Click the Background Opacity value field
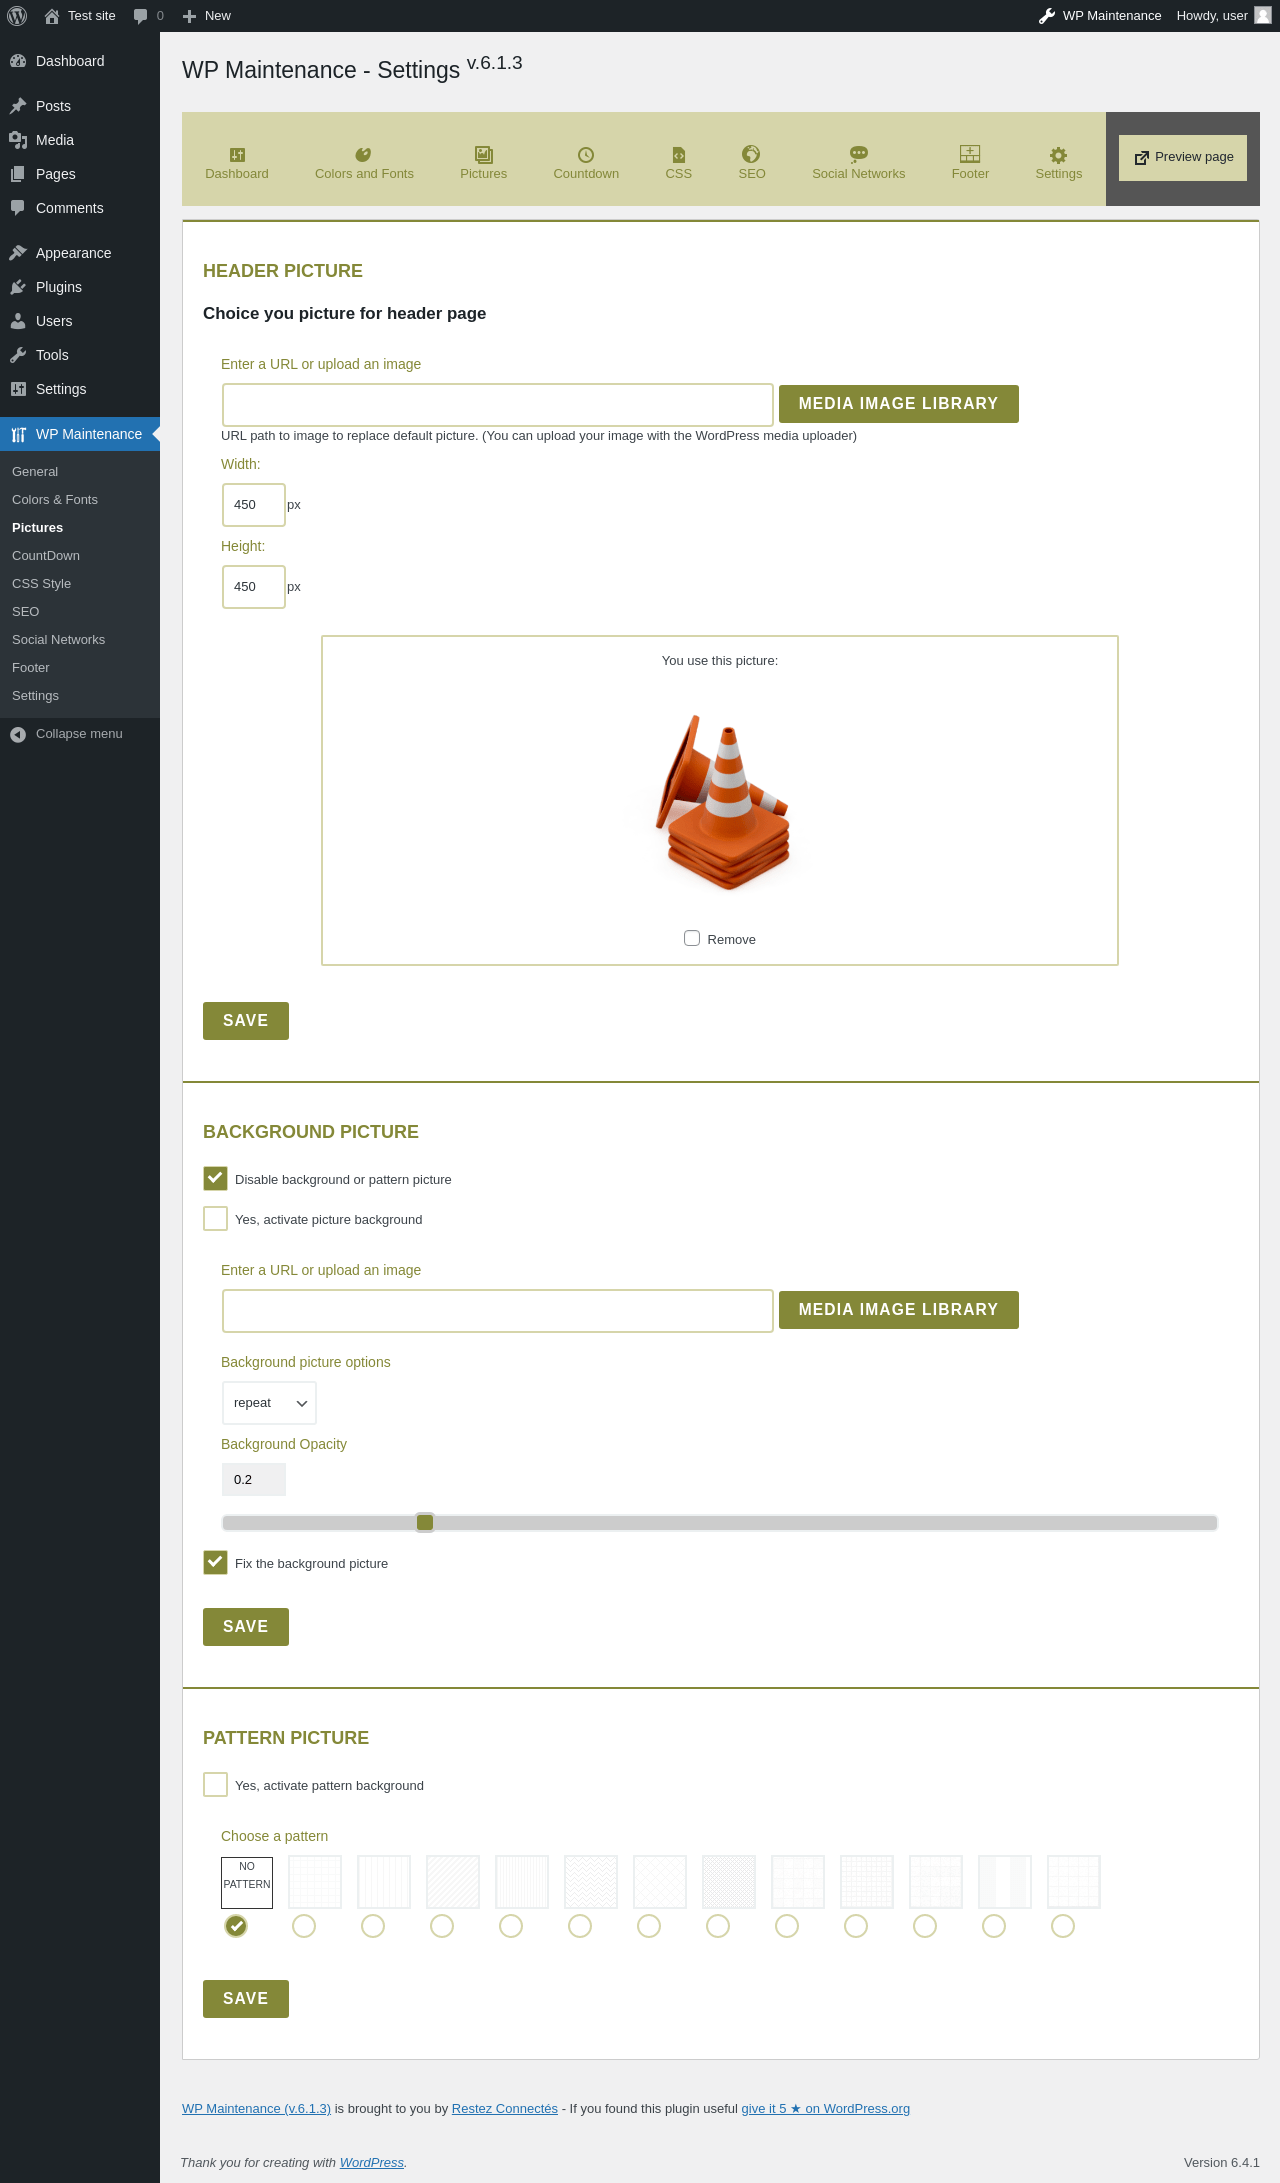 click(x=254, y=1480)
